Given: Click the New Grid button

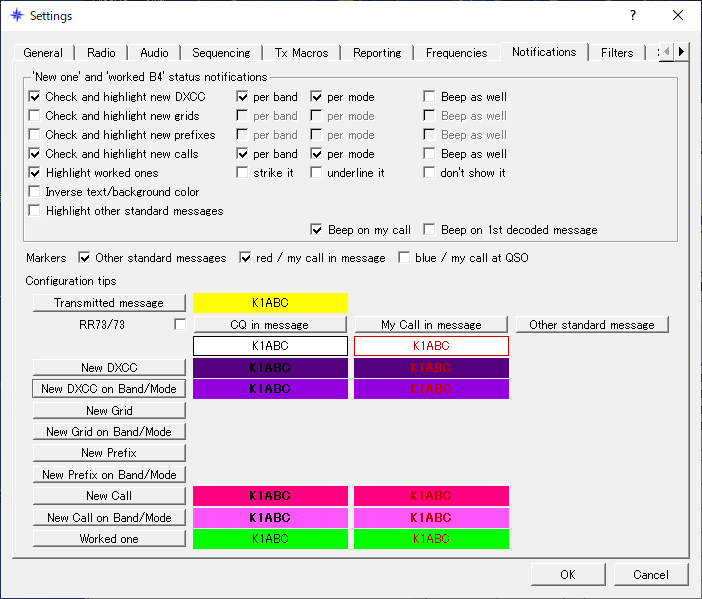Looking at the screenshot, I should [x=109, y=411].
